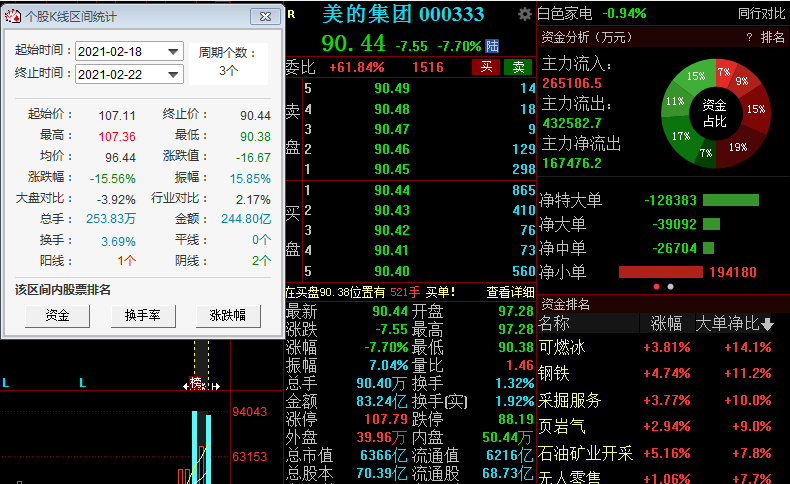Click the 17% green donut segment
Screen dimensions: 790x484
pos(681,136)
